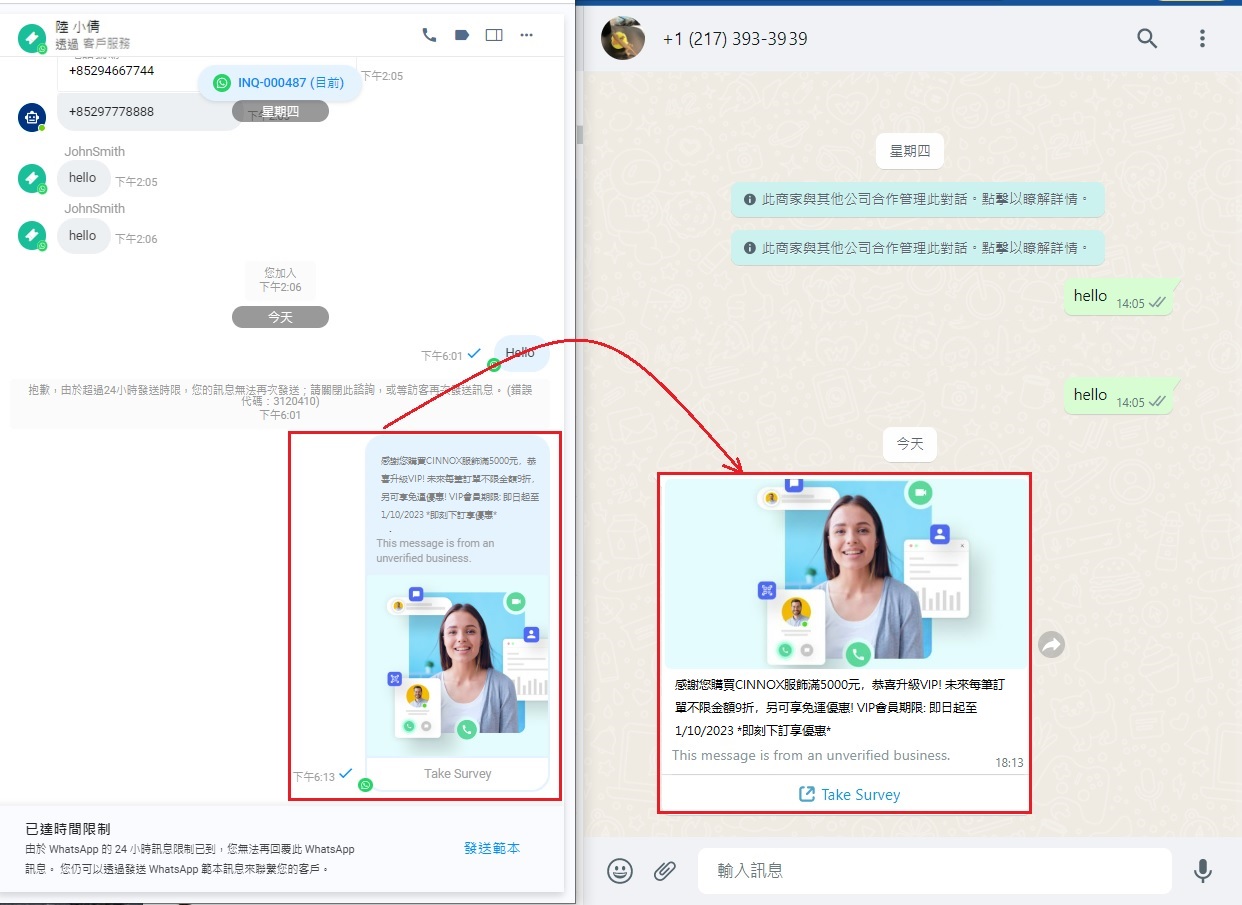The height and width of the screenshot is (905, 1242).
Task: Click the CINNOX chat scrollbar thumb
Action: click(x=579, y=134)
